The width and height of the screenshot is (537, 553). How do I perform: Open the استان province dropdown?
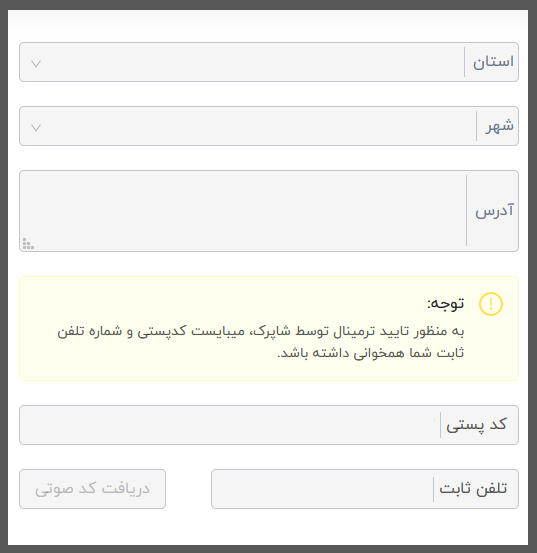click(x=269, y=62)
